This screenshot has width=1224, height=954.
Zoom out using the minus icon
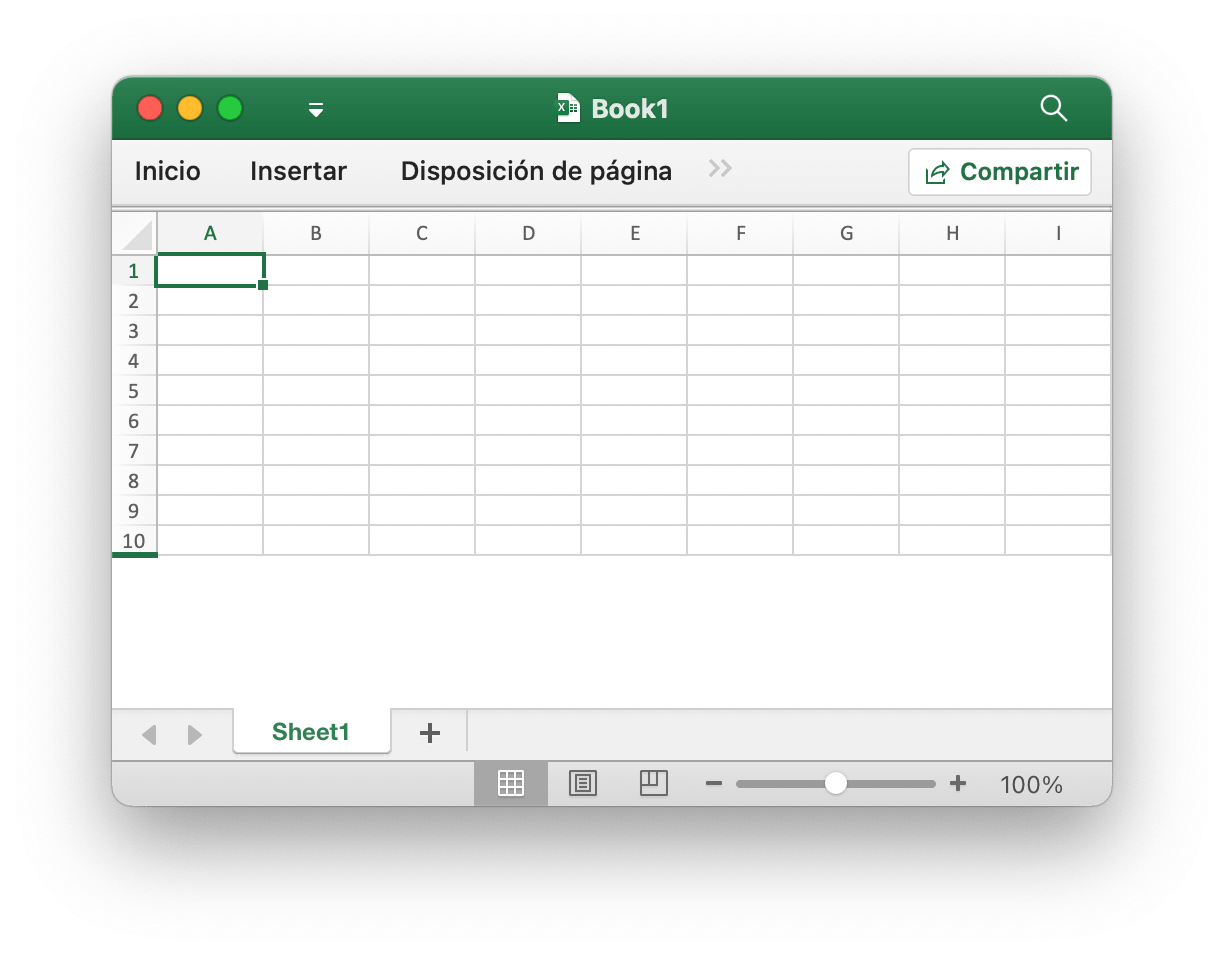[713, 784]
